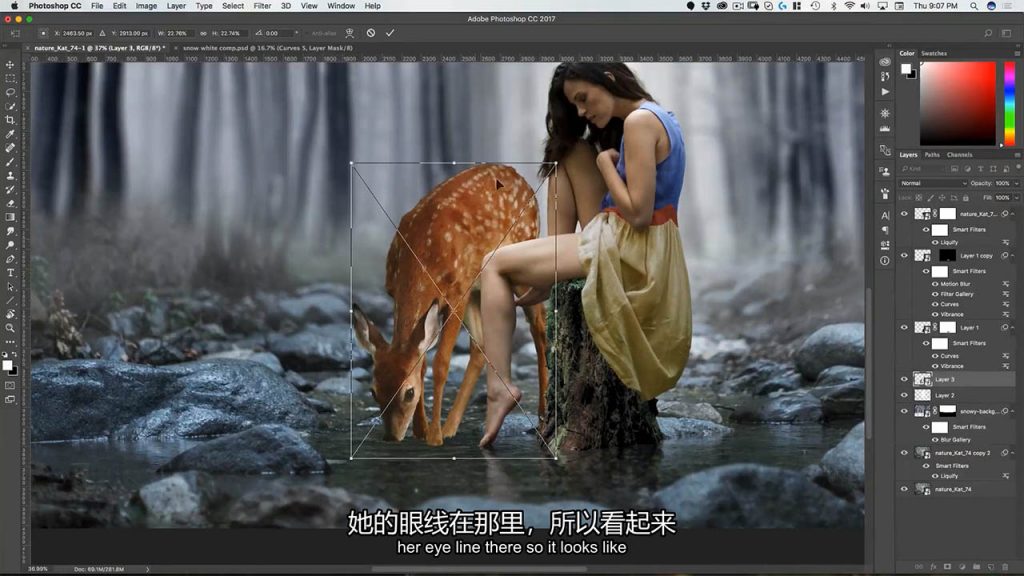
Task: Select the Layer 2 thumbnail
Action: coord(922,395)
